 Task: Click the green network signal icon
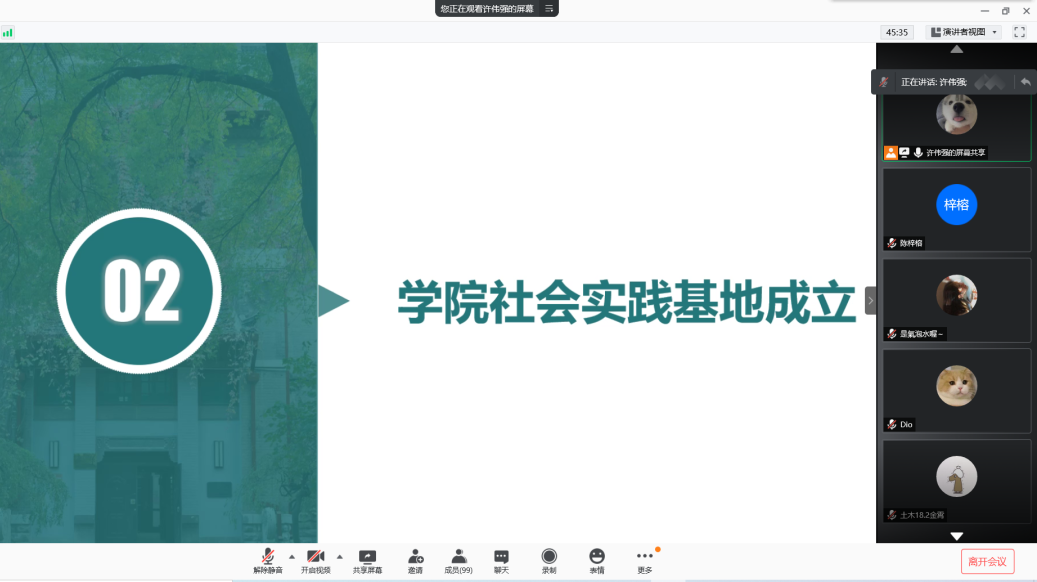[x=8, y=33]
